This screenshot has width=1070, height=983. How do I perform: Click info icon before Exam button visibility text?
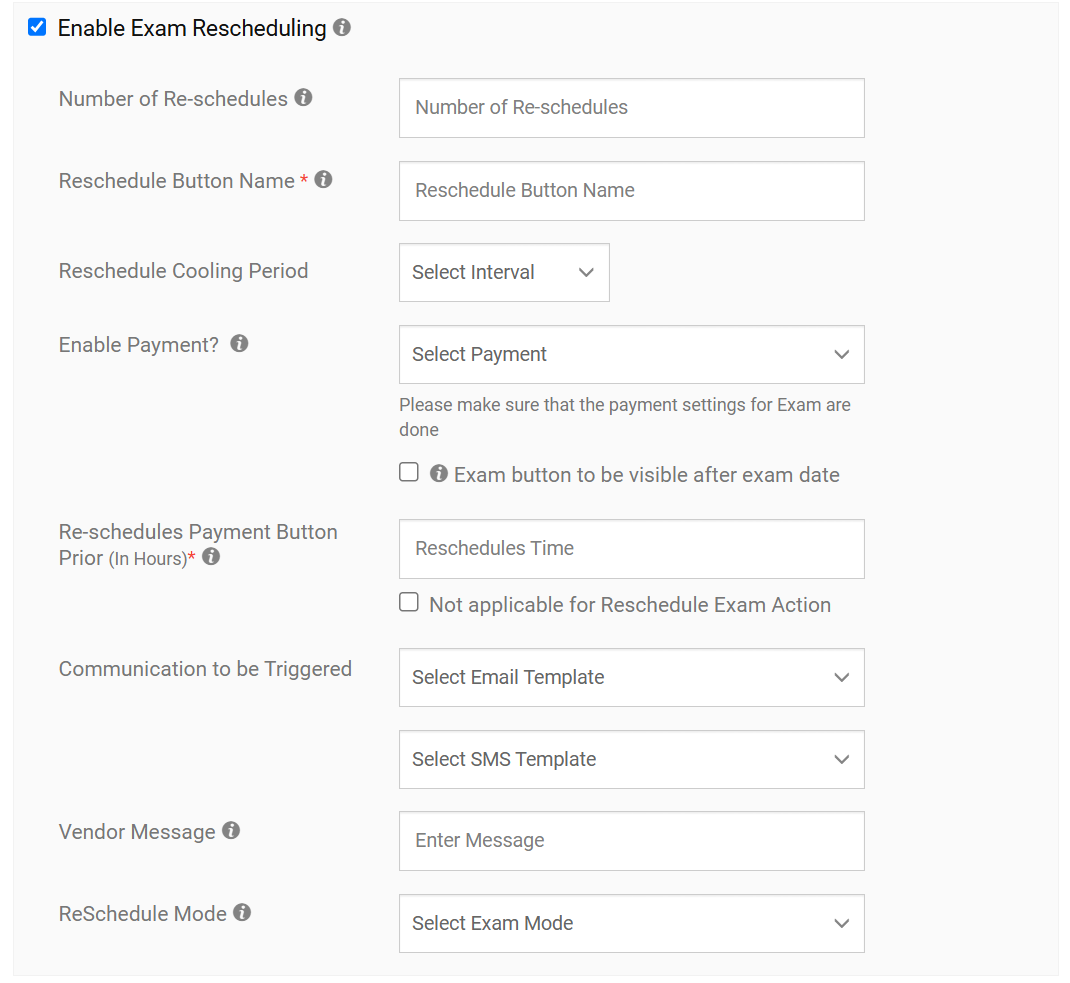click(x=438, y=474)
